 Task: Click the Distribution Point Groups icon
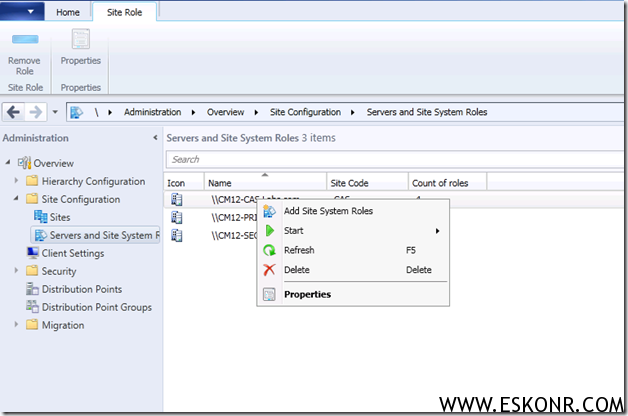[32, 306]
